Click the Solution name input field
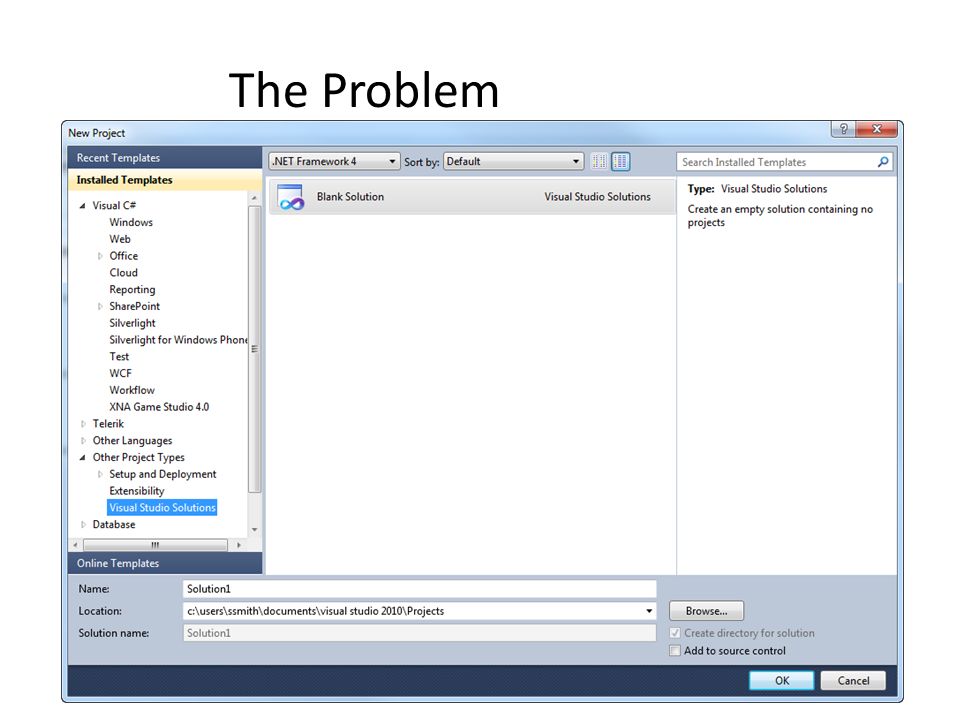960x720 pixels. click(419, 633)
